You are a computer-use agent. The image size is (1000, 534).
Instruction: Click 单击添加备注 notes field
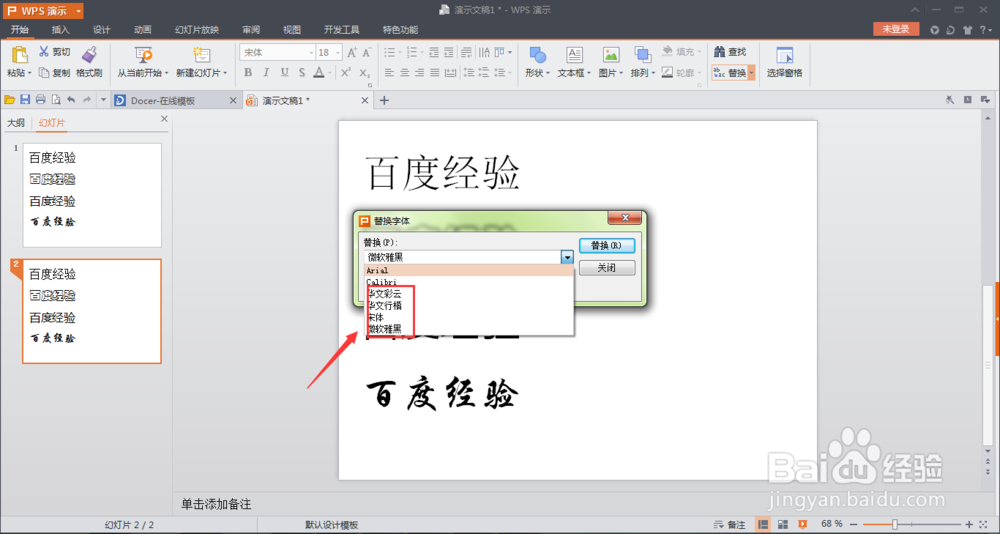[216, 504]
